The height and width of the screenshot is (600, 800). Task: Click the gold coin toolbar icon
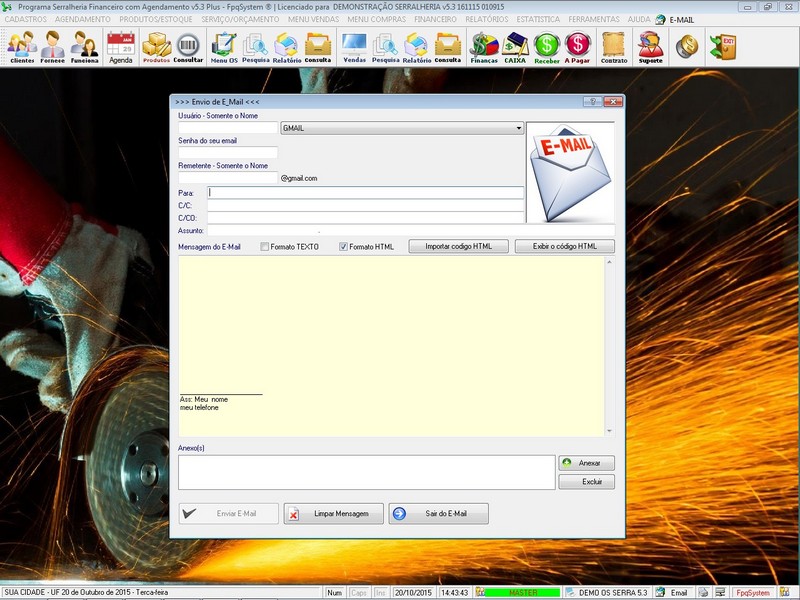pos(687,46)
